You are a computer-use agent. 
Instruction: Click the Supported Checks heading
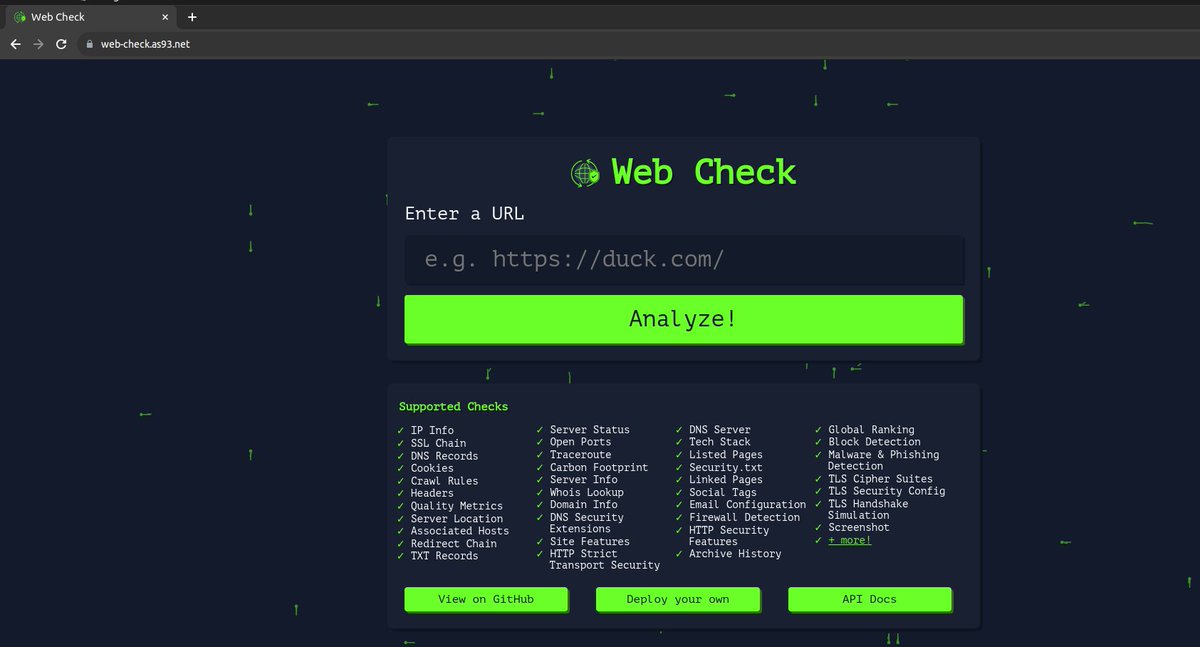[453, 406]
